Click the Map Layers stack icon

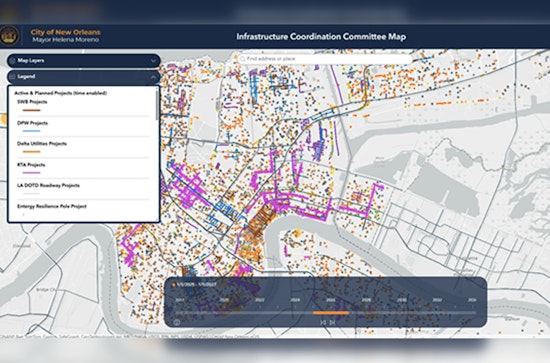[x=13, y=61]
